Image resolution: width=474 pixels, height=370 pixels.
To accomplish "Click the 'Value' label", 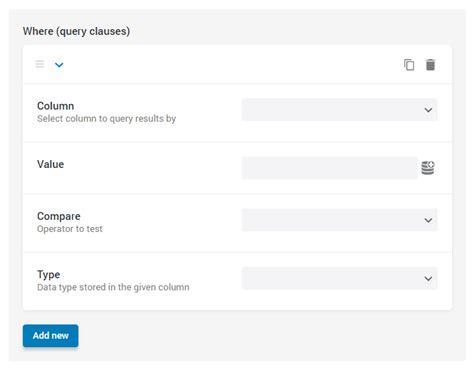I will tap(50, 164).
